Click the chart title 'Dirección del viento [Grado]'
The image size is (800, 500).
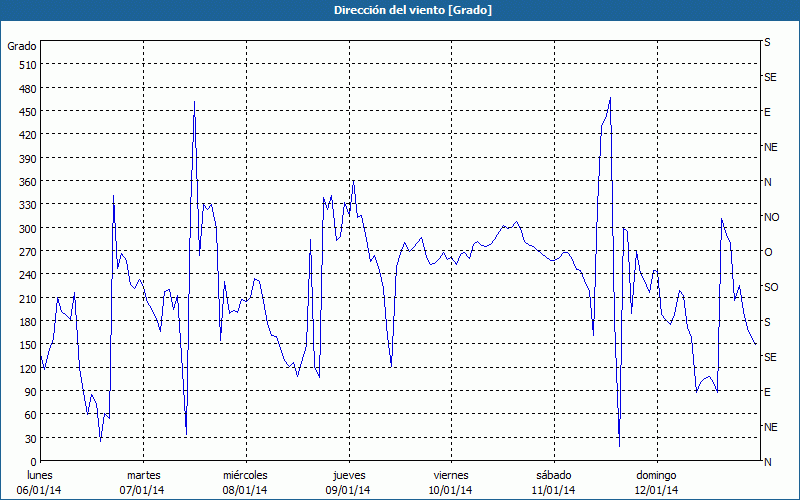click(413, 10)
